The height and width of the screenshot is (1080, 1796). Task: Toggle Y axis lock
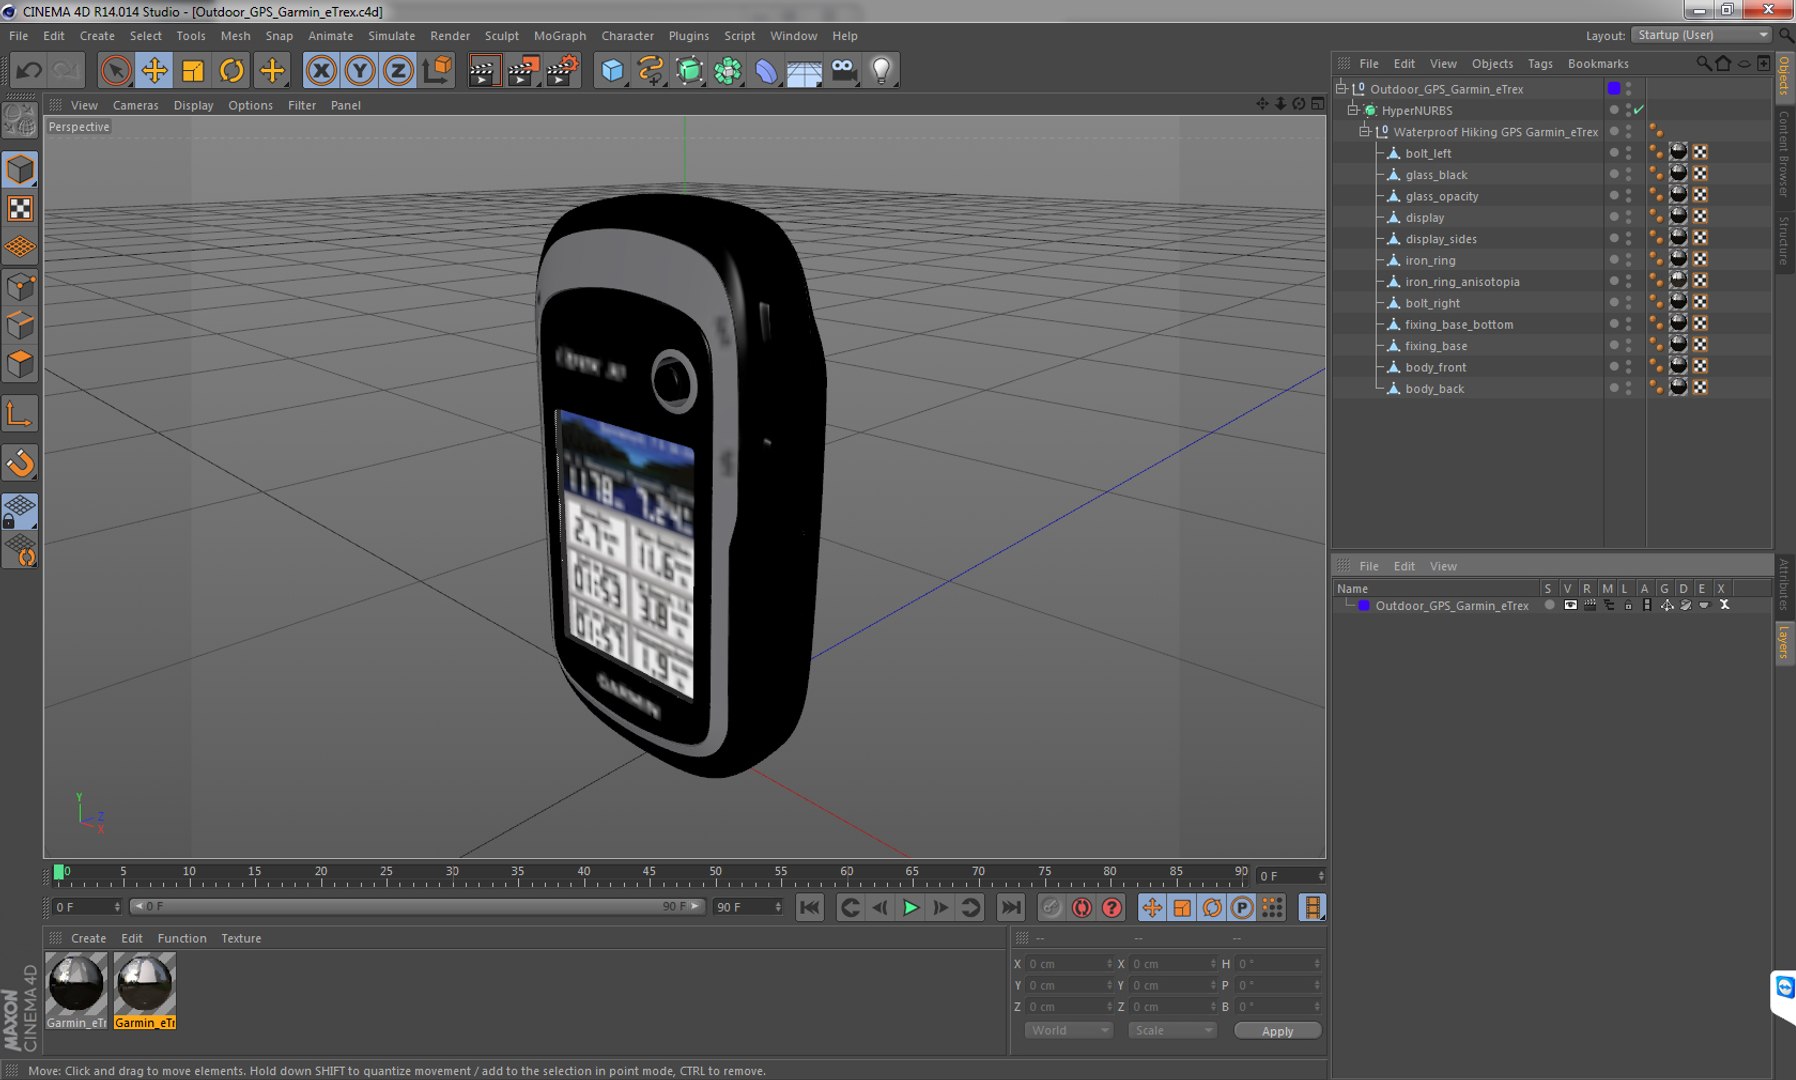[x=360, y=70]
